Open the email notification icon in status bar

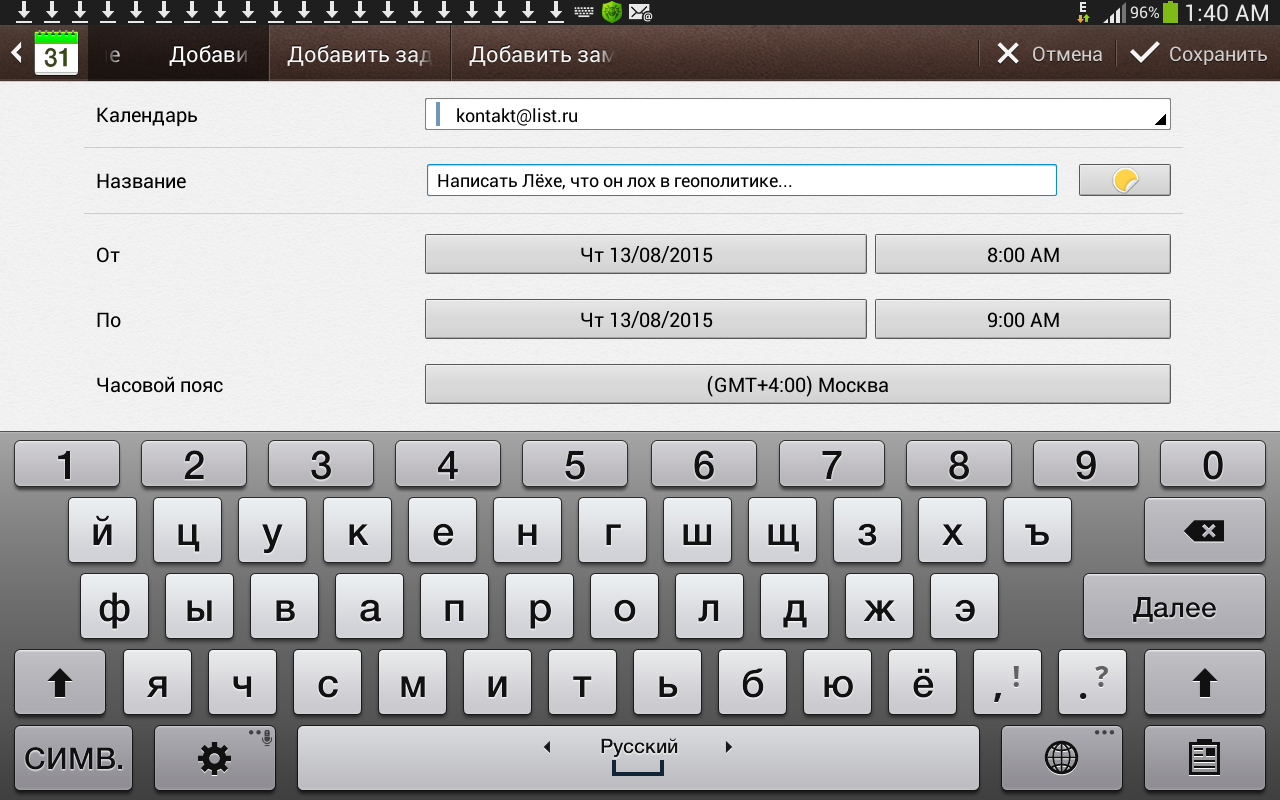(641, 13)
